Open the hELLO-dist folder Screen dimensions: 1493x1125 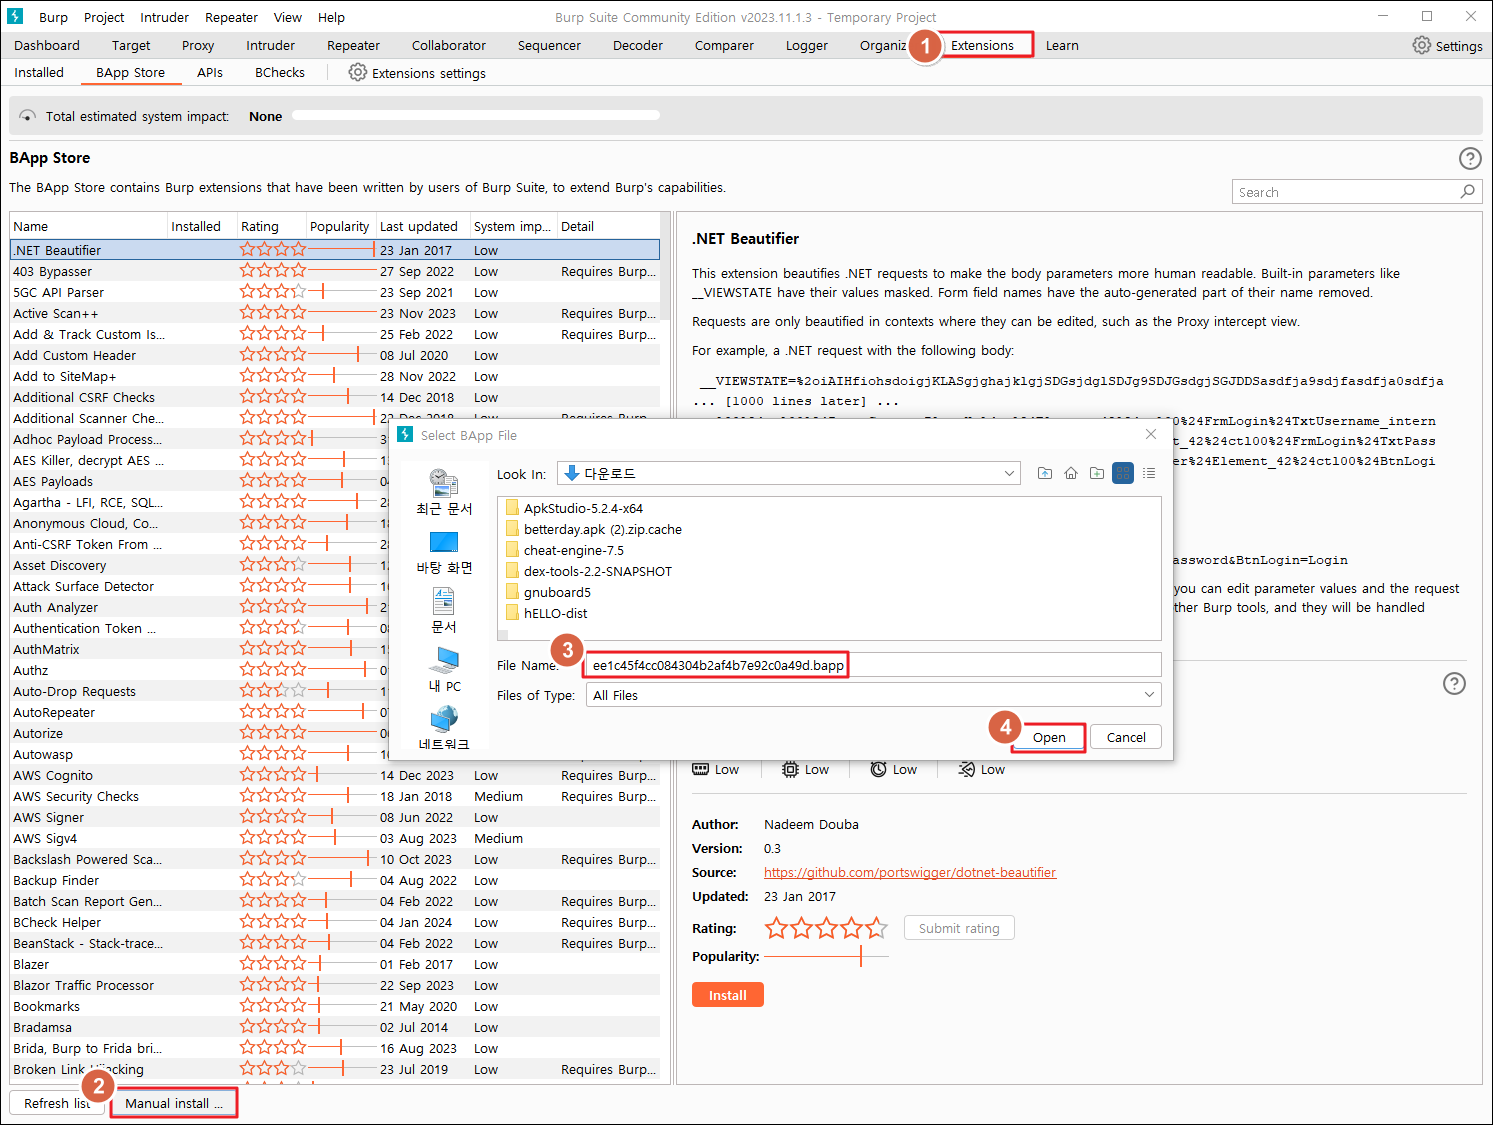(x=555, y=613)
